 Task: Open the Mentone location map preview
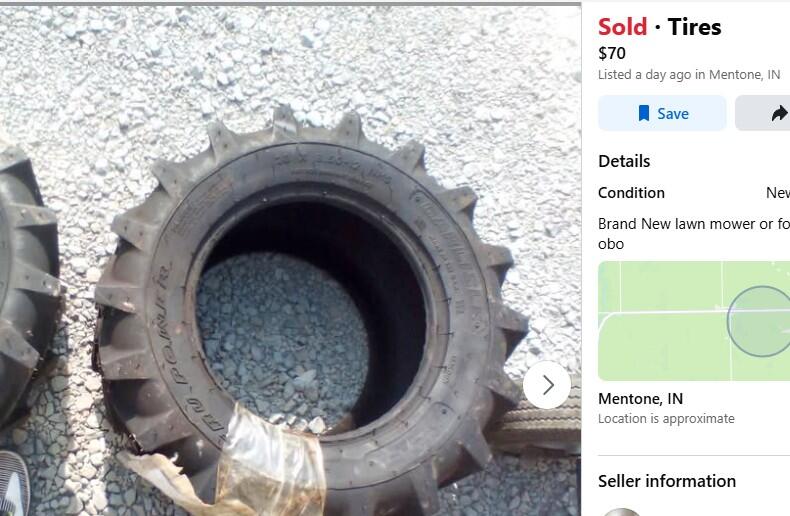point(694,321)
